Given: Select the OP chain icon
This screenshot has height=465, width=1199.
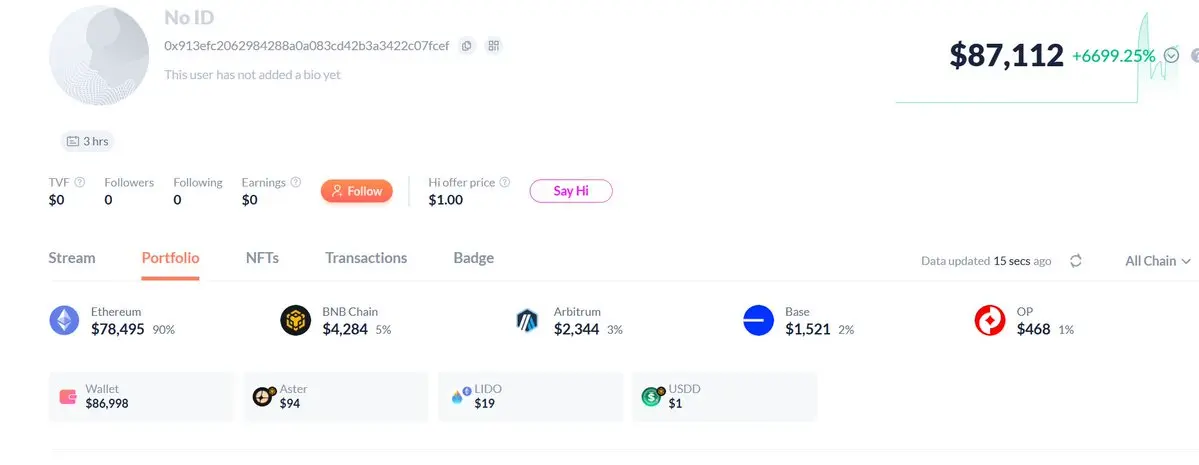Looking at the screenshot, I should pyautogui.click(x=990, y=320).
